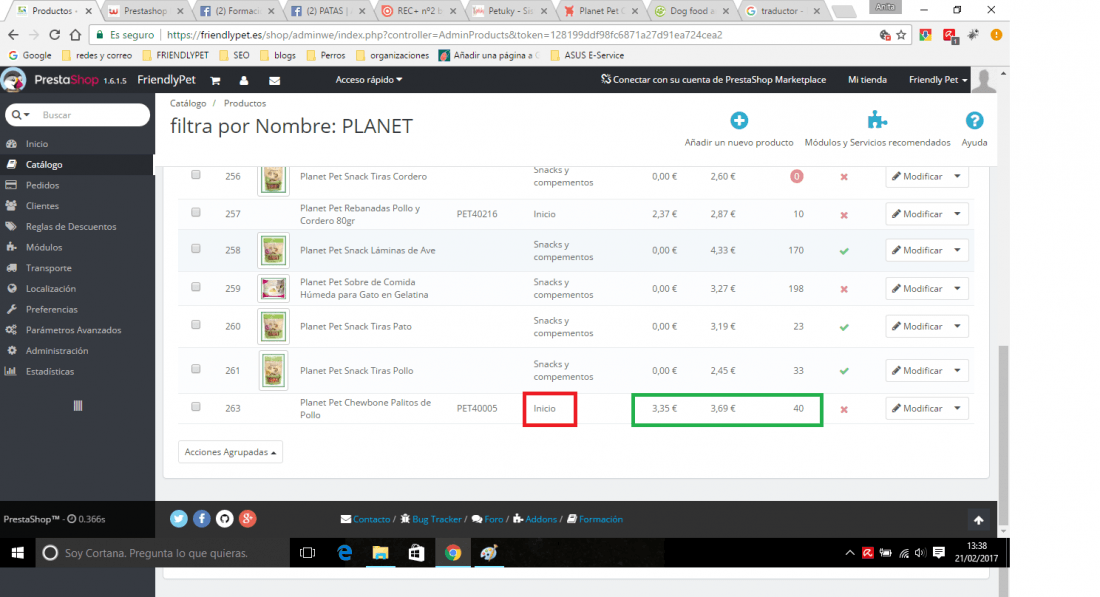This screenshot has width=1100, height=597.
Task: Open Modificar dropdown arrow for product 261
Action: pos(958,370)
